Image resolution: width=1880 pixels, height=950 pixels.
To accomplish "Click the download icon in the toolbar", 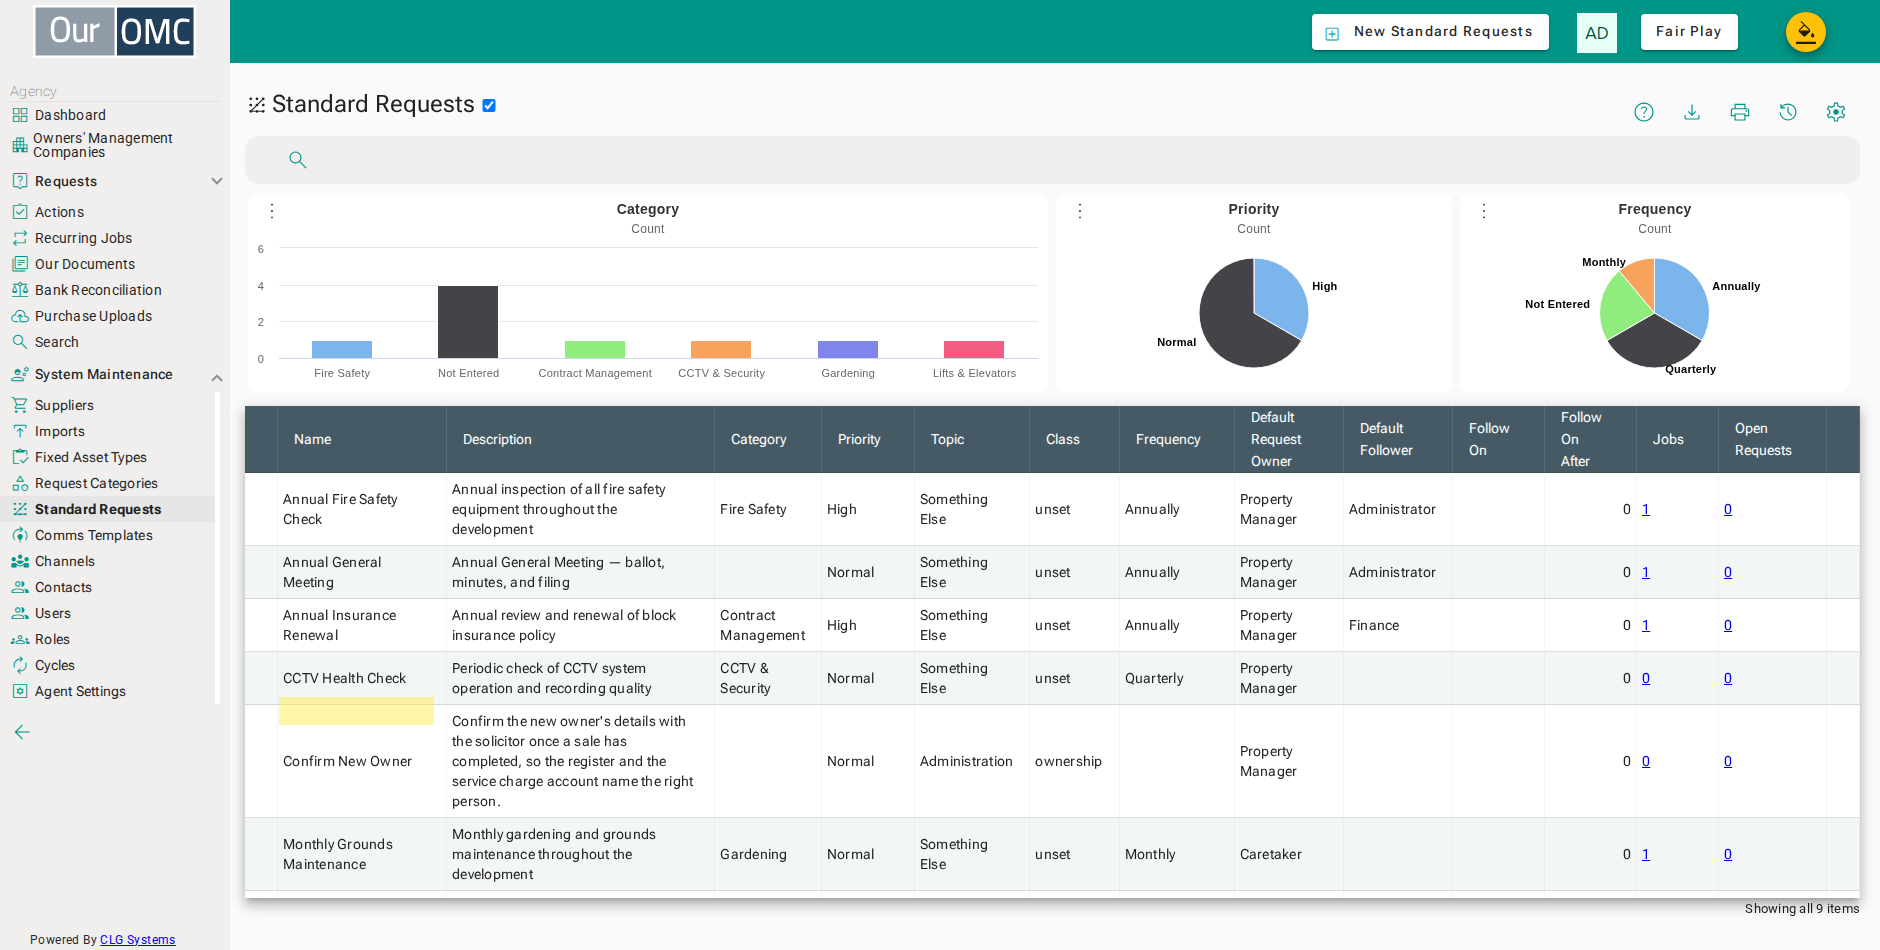I will pos(1692,112).
